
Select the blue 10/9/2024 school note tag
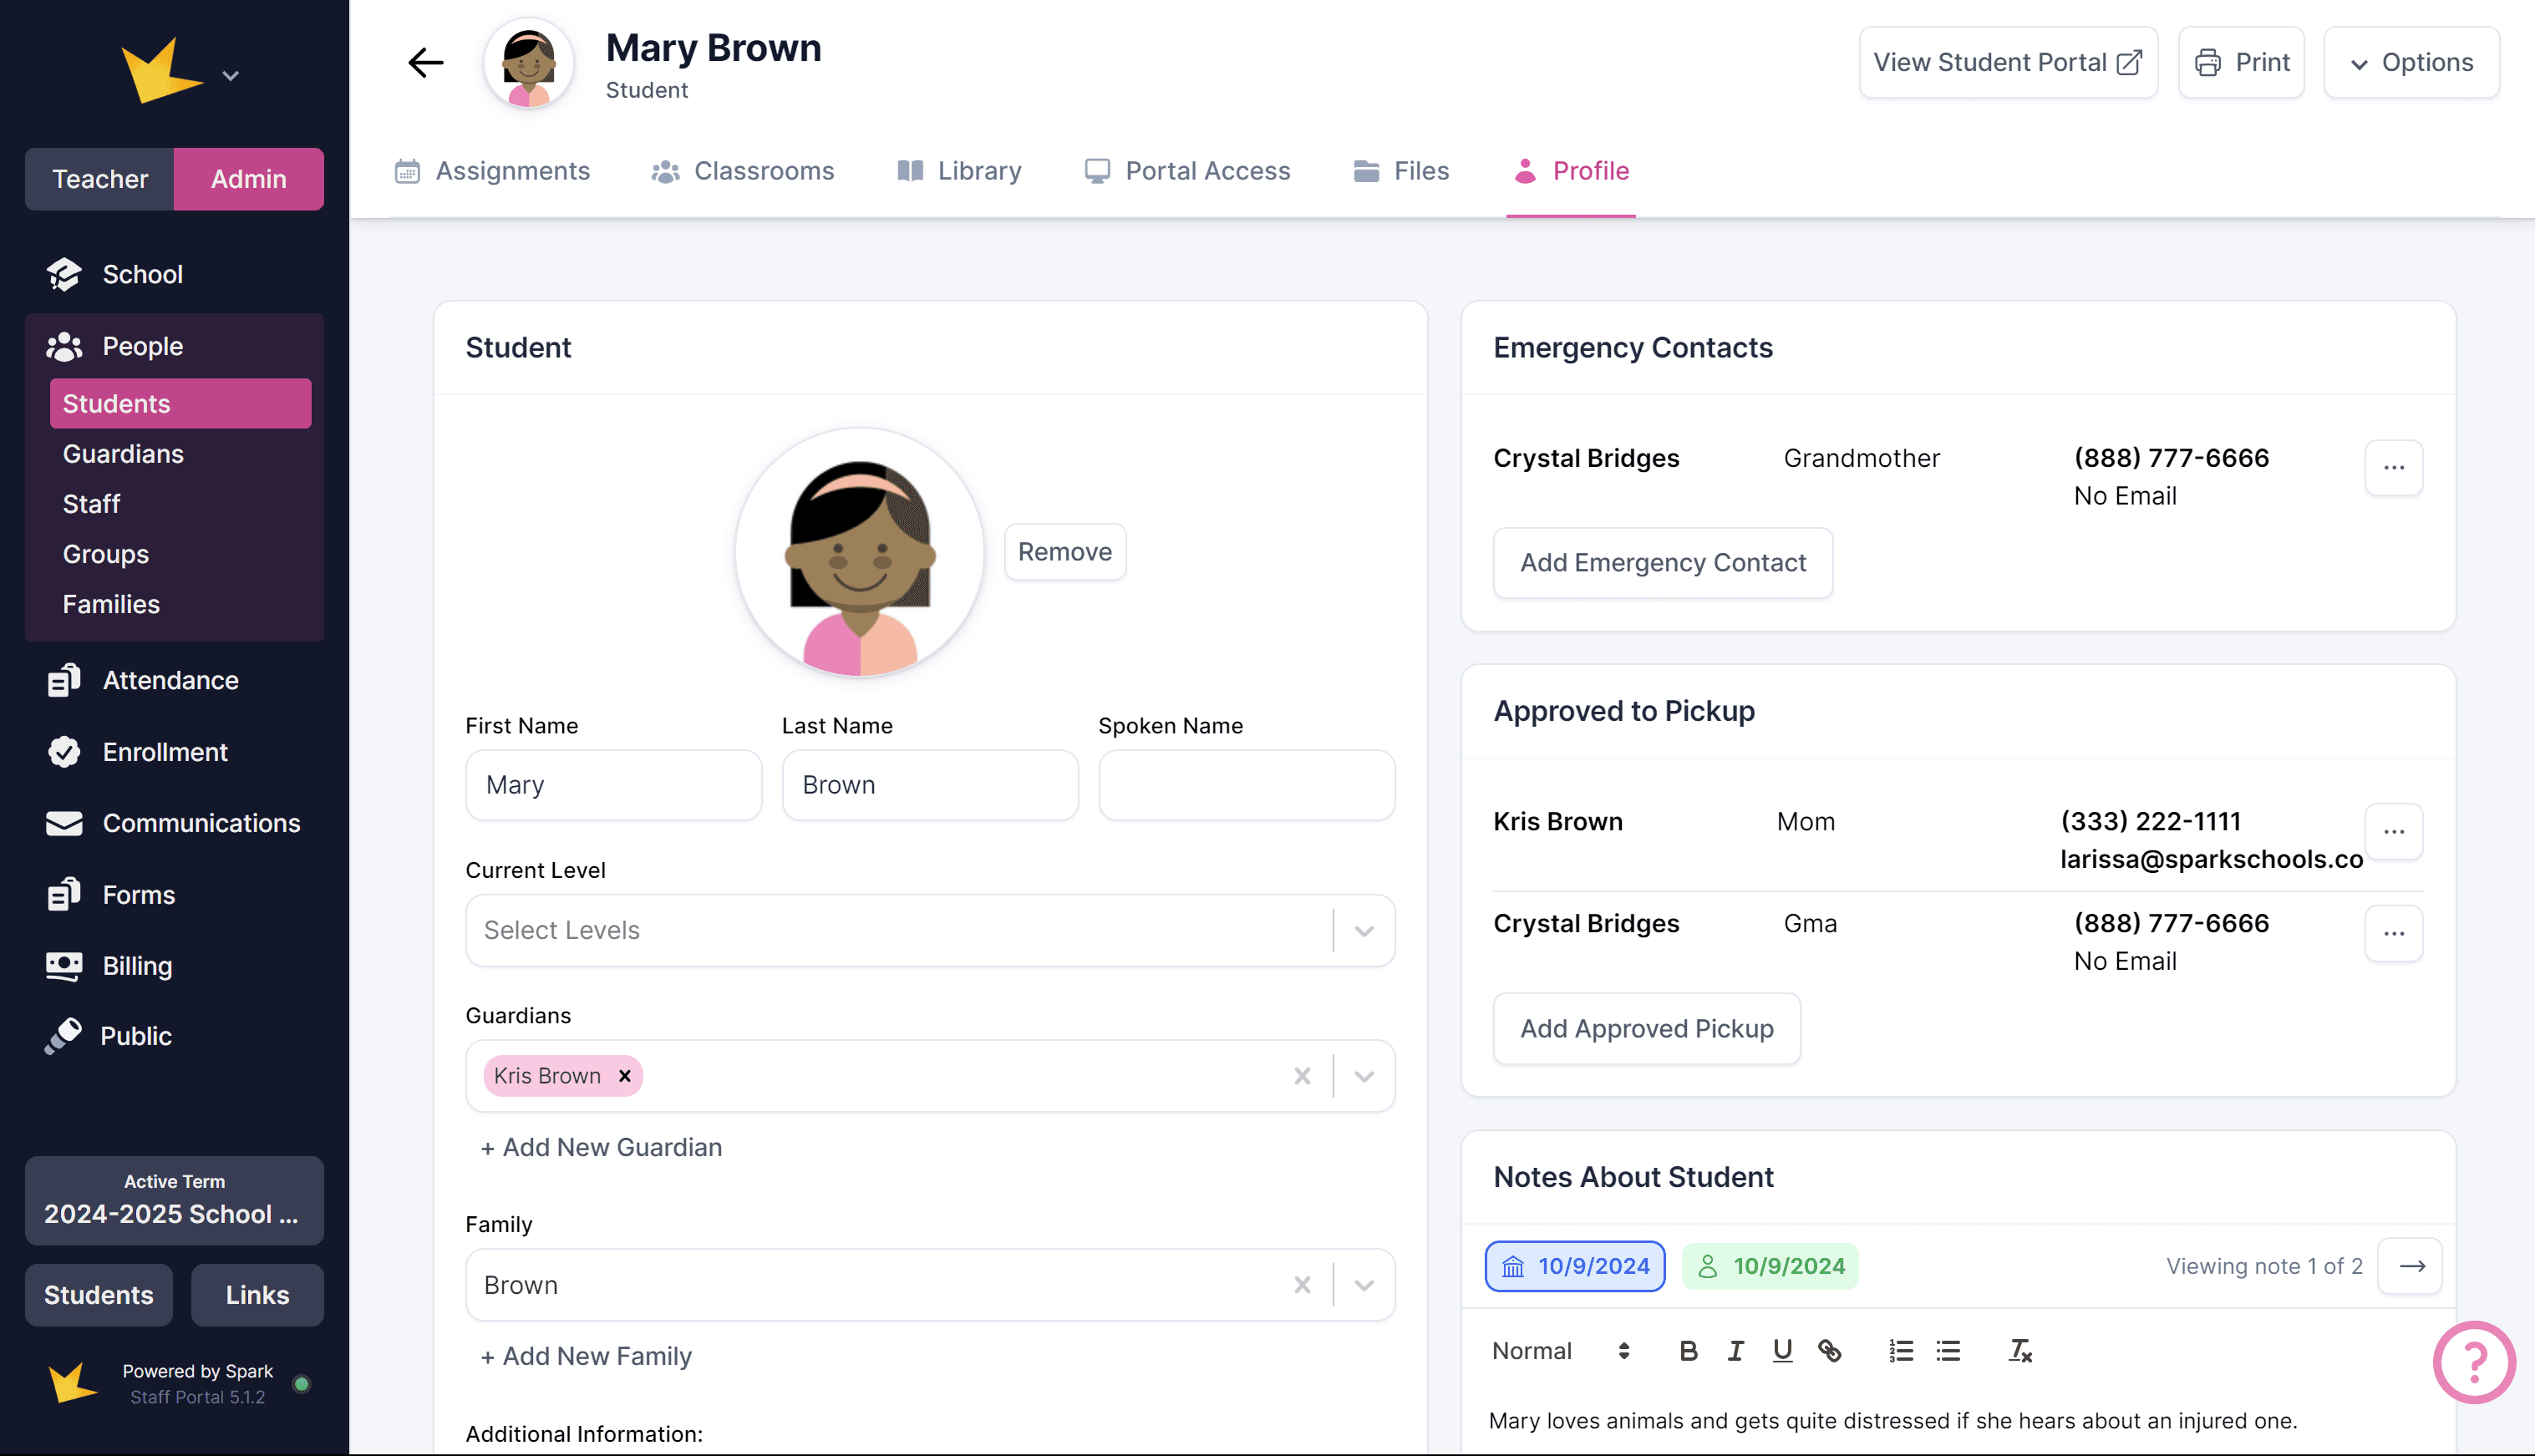click(1574, 1266)
